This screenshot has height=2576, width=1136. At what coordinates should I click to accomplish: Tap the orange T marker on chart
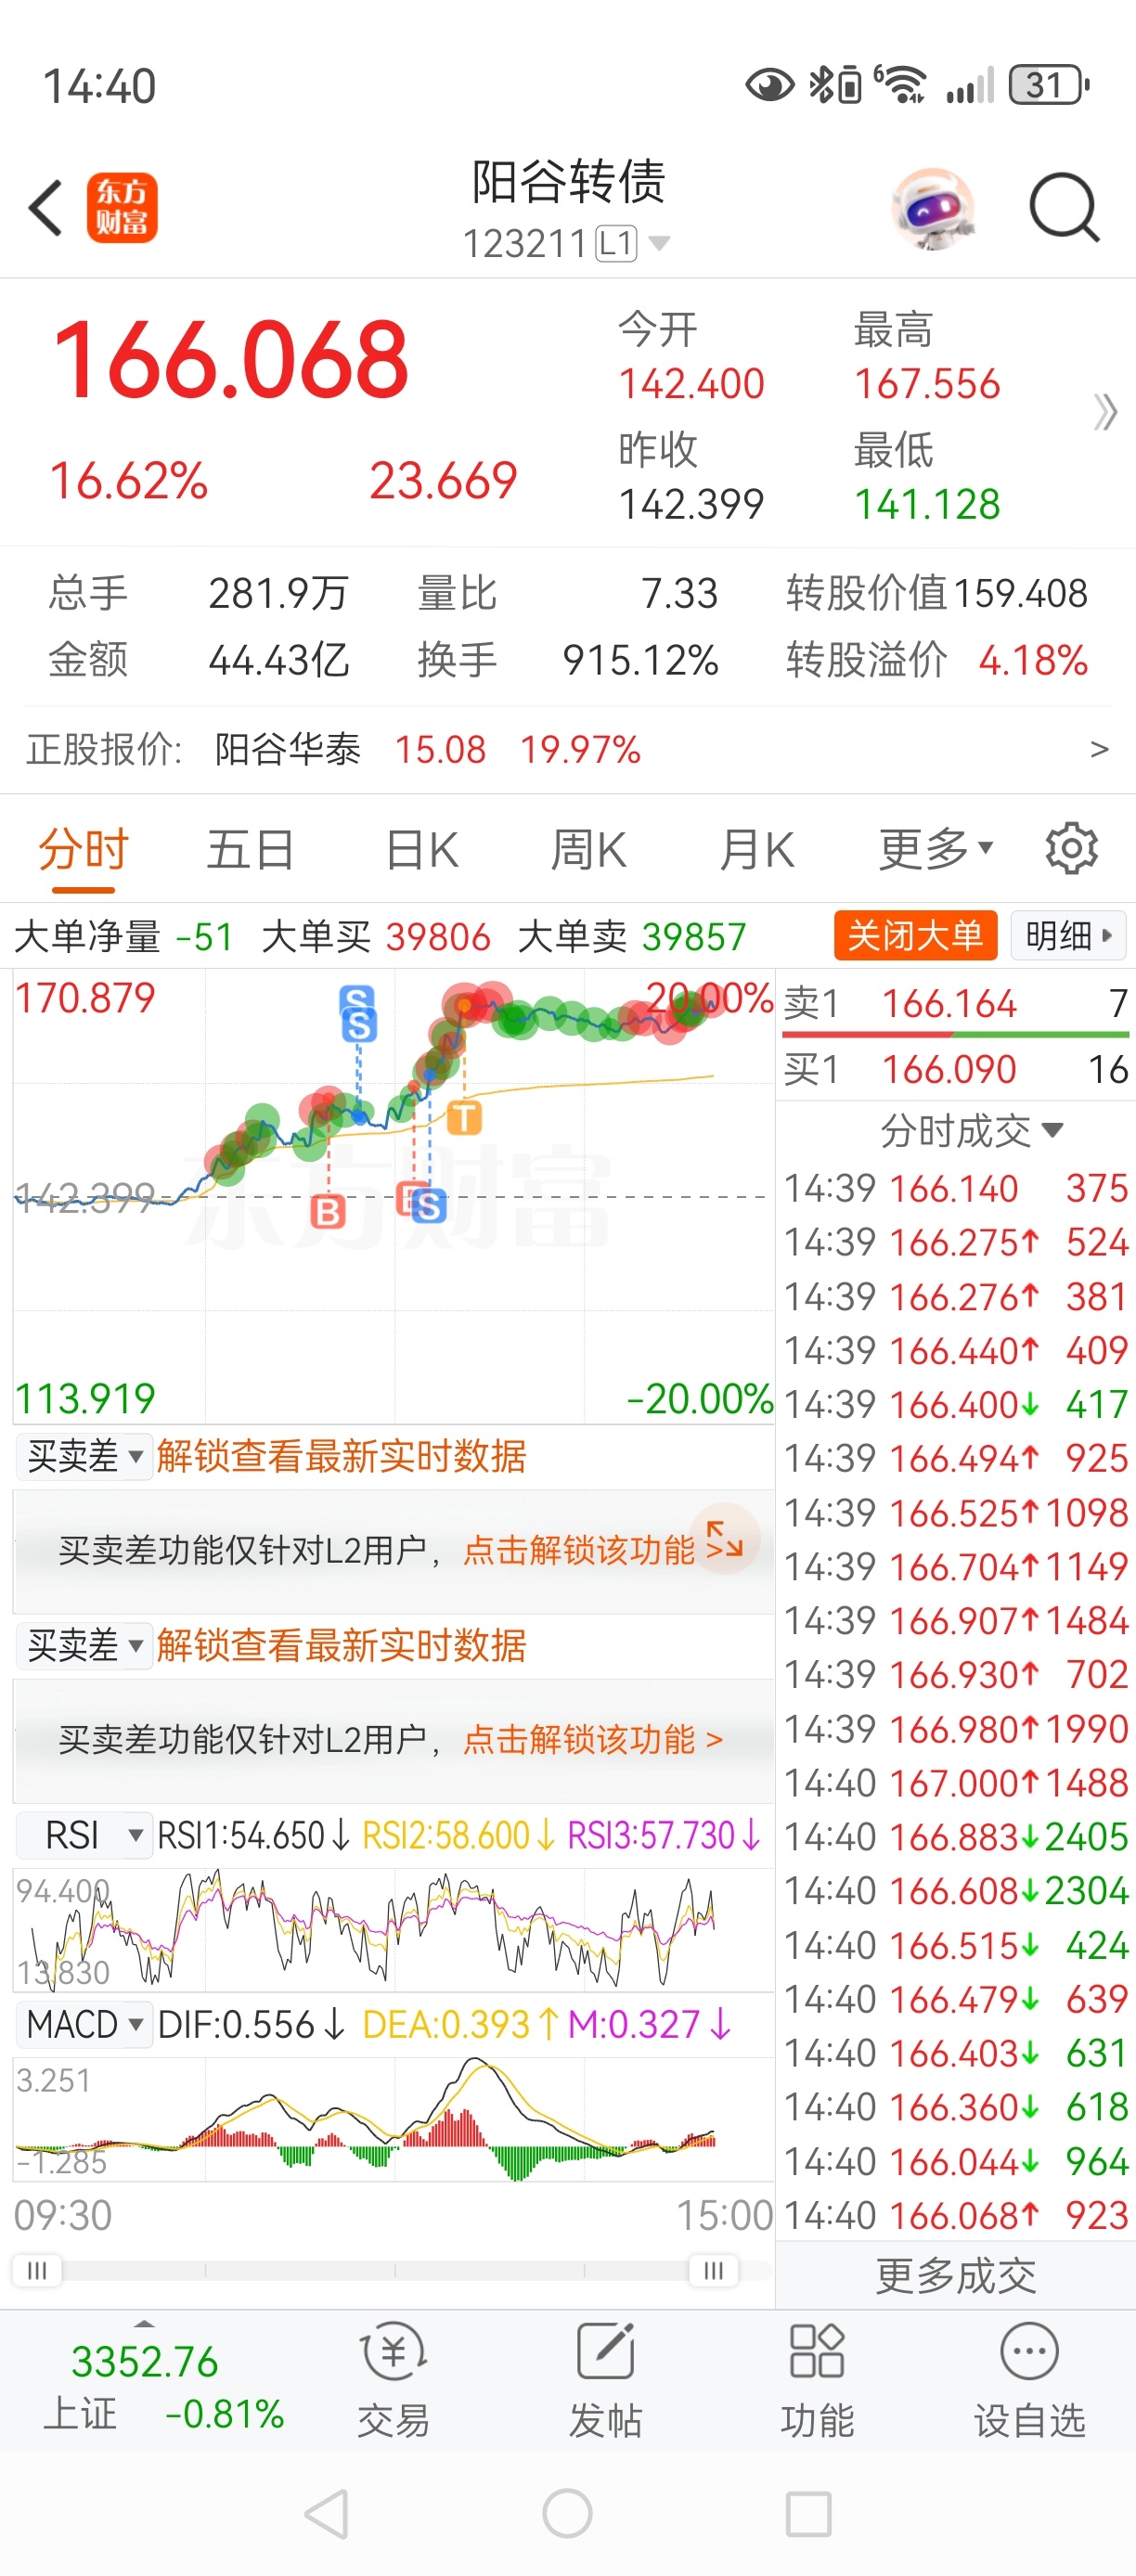coord(463,1117)
